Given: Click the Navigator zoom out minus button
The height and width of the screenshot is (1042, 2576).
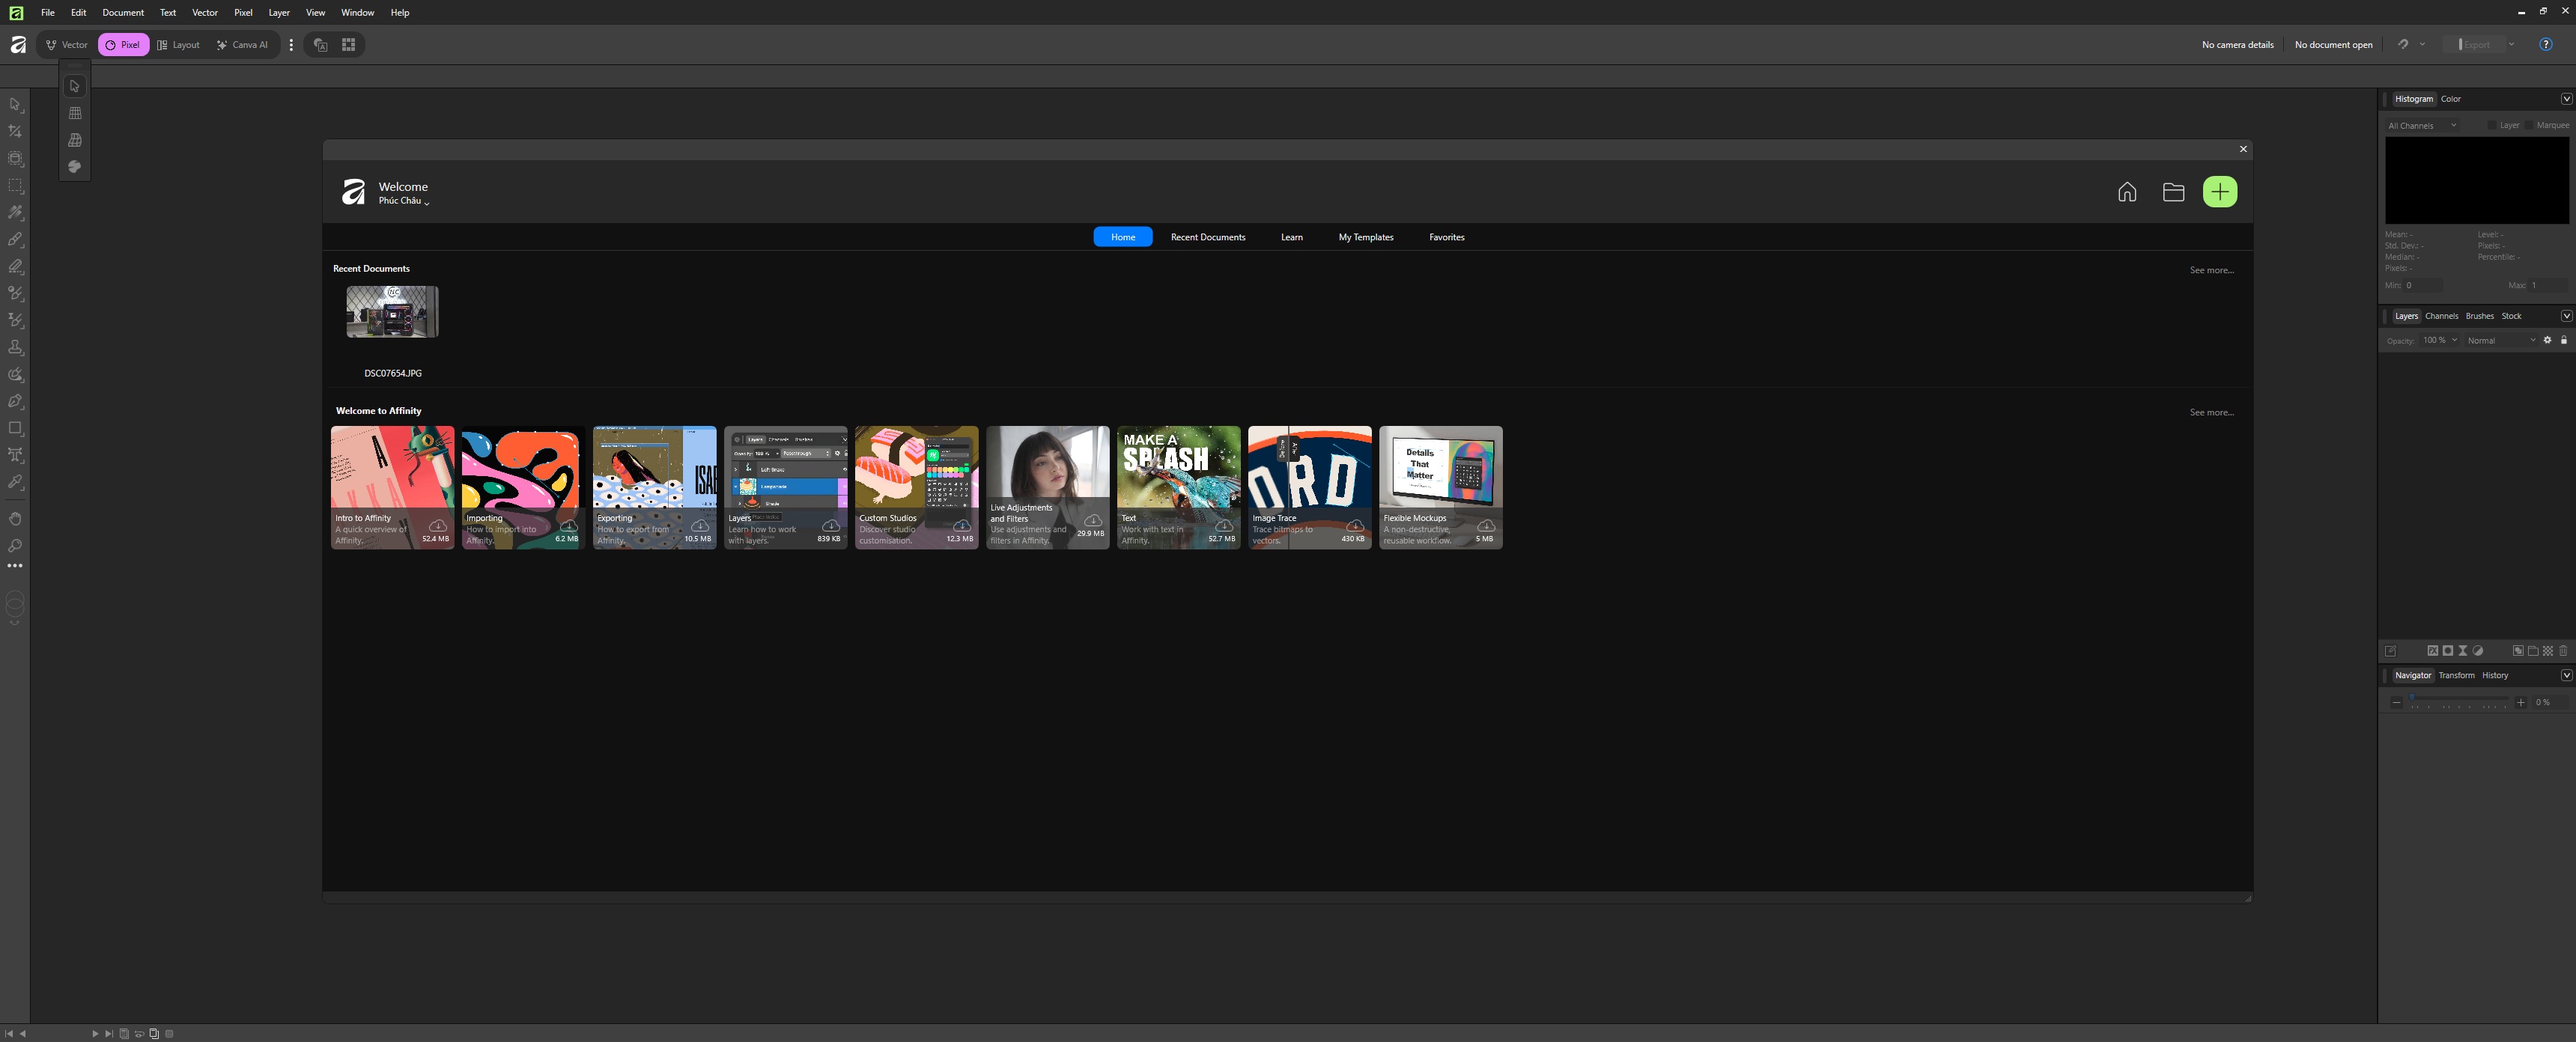Looking at the screenshot, I should [2396, 702].
